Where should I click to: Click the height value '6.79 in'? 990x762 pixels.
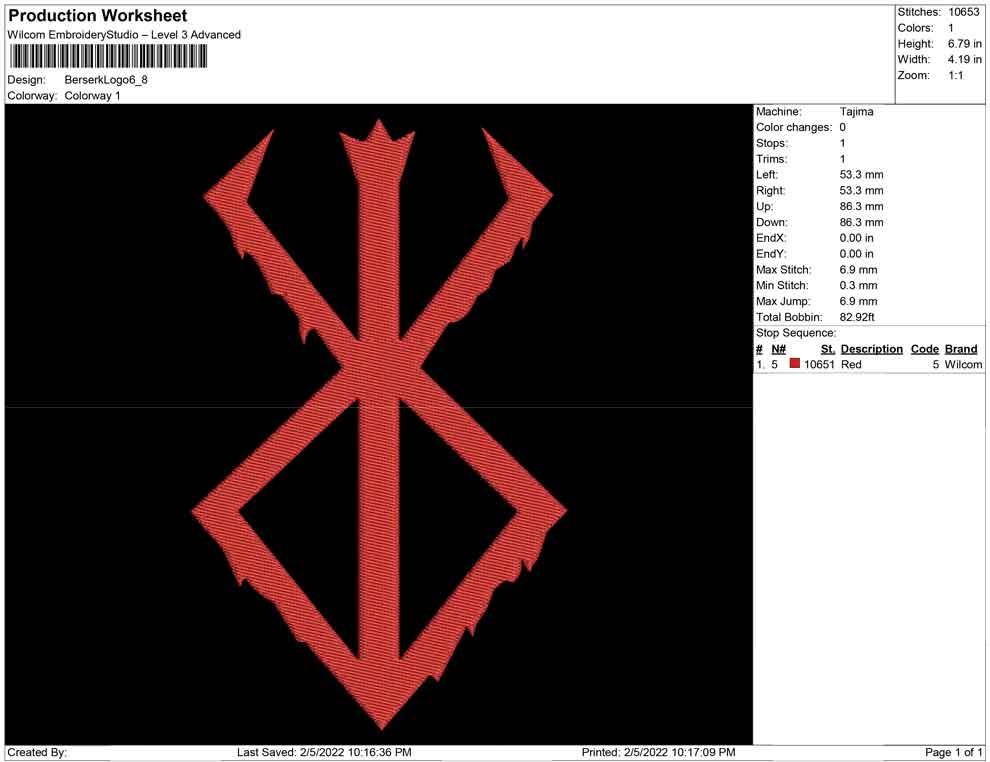(964, 44)
